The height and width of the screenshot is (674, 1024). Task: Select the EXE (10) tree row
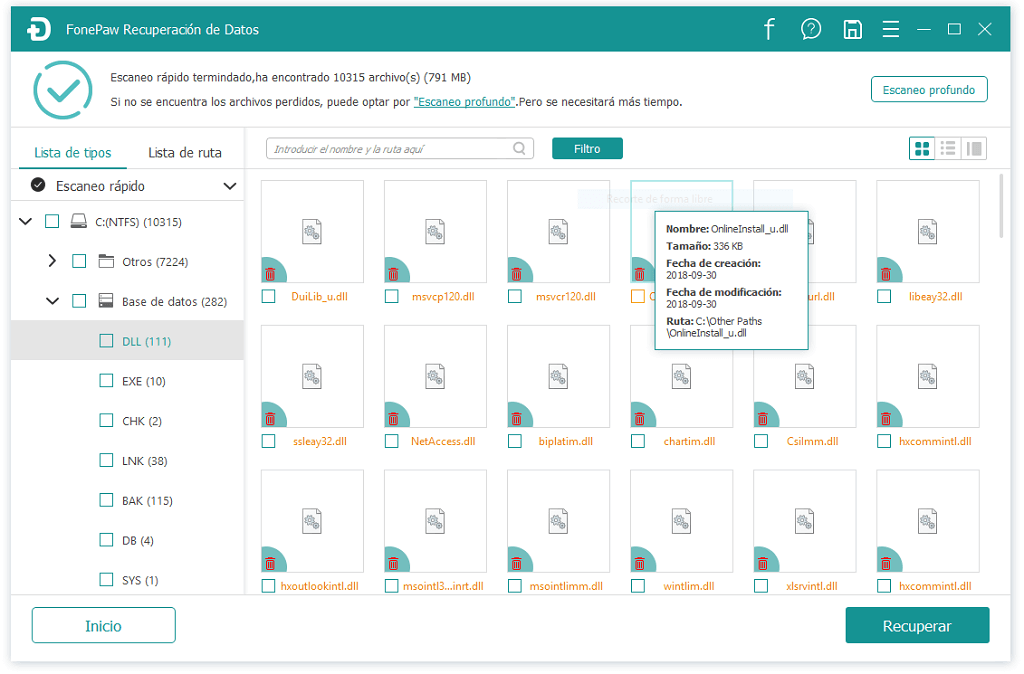tap(127, 381)
